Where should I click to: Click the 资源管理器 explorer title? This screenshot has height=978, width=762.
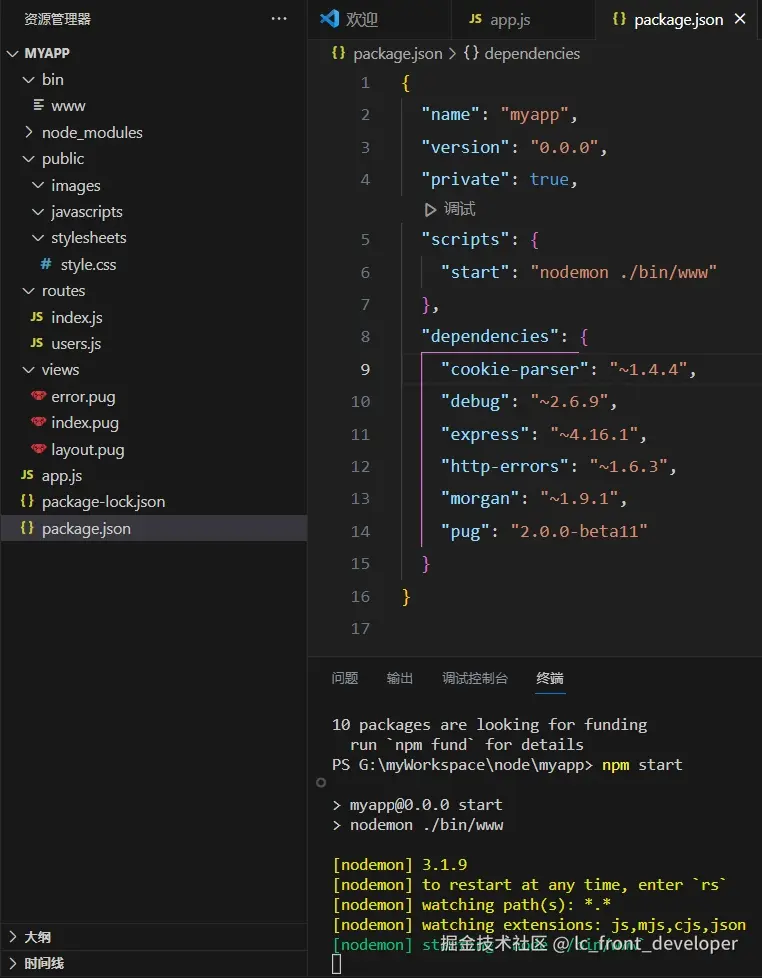tap(57, 19)
